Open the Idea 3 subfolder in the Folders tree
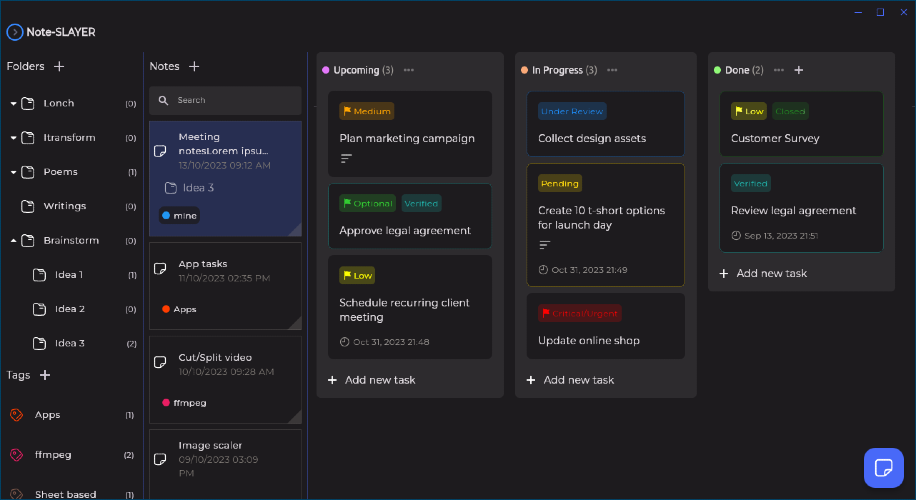The height and width of the screenshot is (500, 916). pyautogui.click(x=72, y=343)
